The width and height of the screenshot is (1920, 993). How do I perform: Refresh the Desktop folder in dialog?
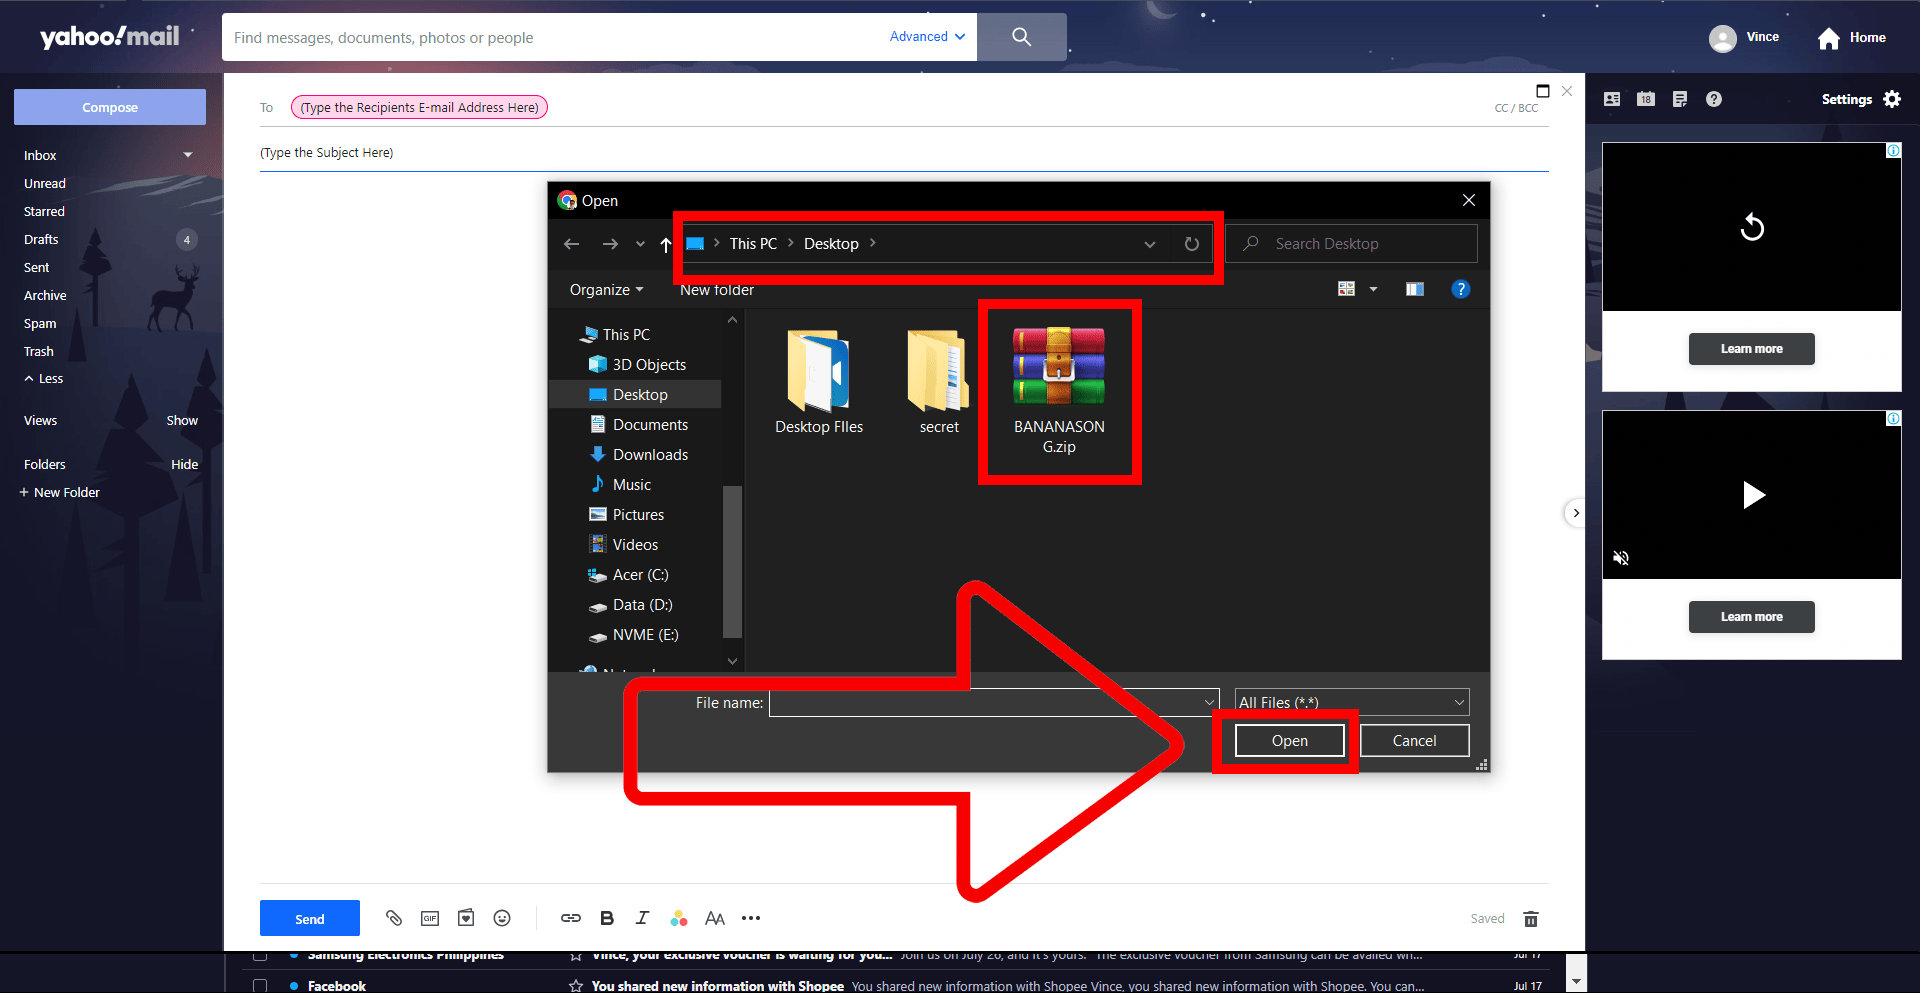coord(1191,244)
